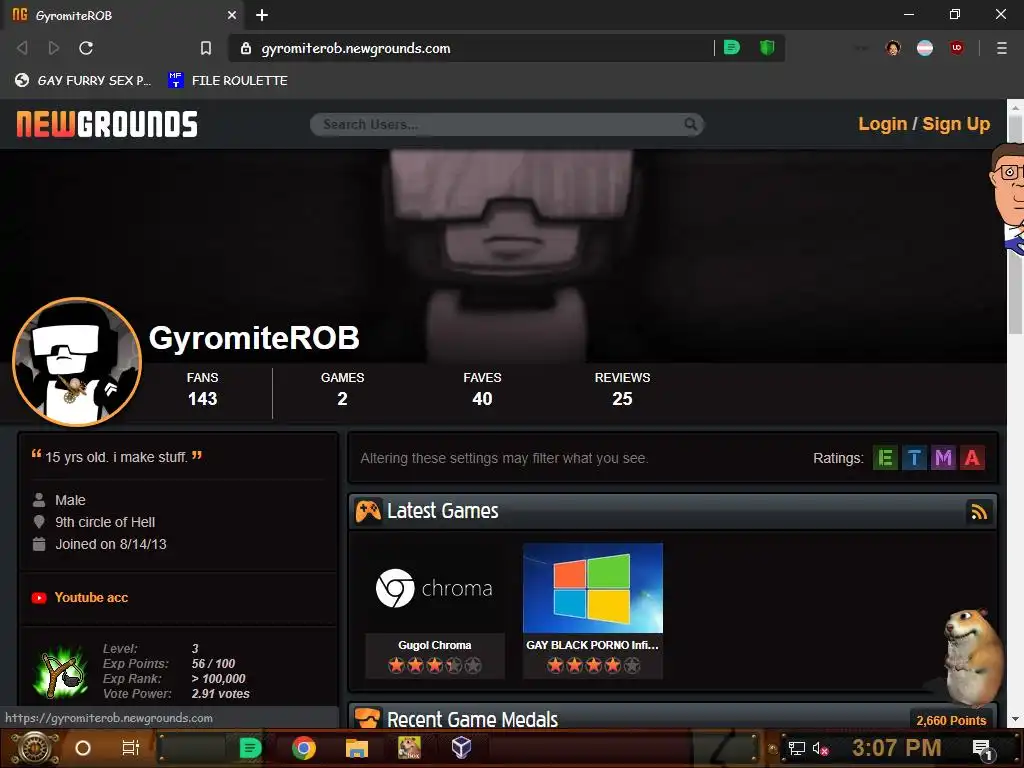
Task: Click the green notes app on the taskbar
Action: (250, 748)
